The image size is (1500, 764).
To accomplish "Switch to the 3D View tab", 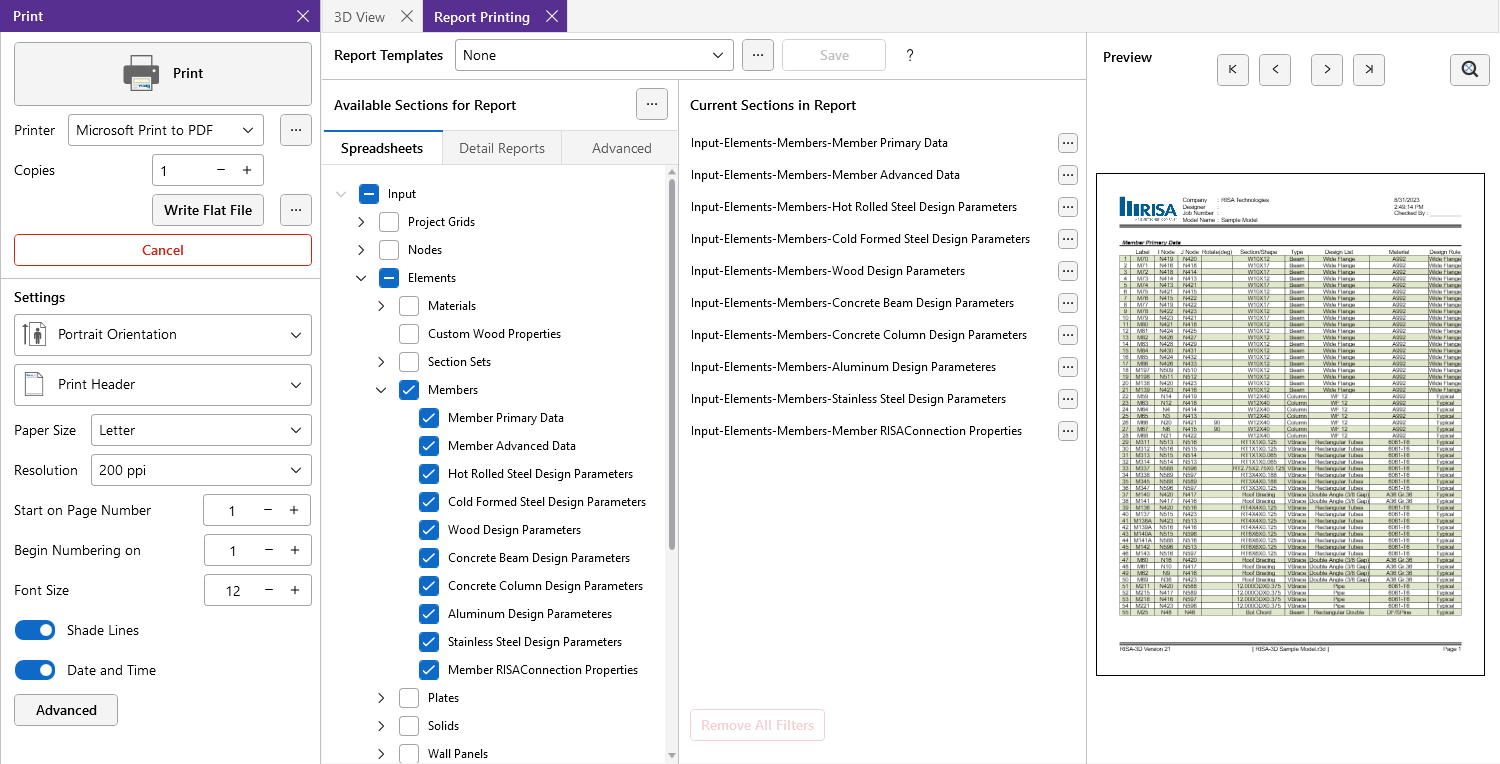I will [x=359, y=17].
